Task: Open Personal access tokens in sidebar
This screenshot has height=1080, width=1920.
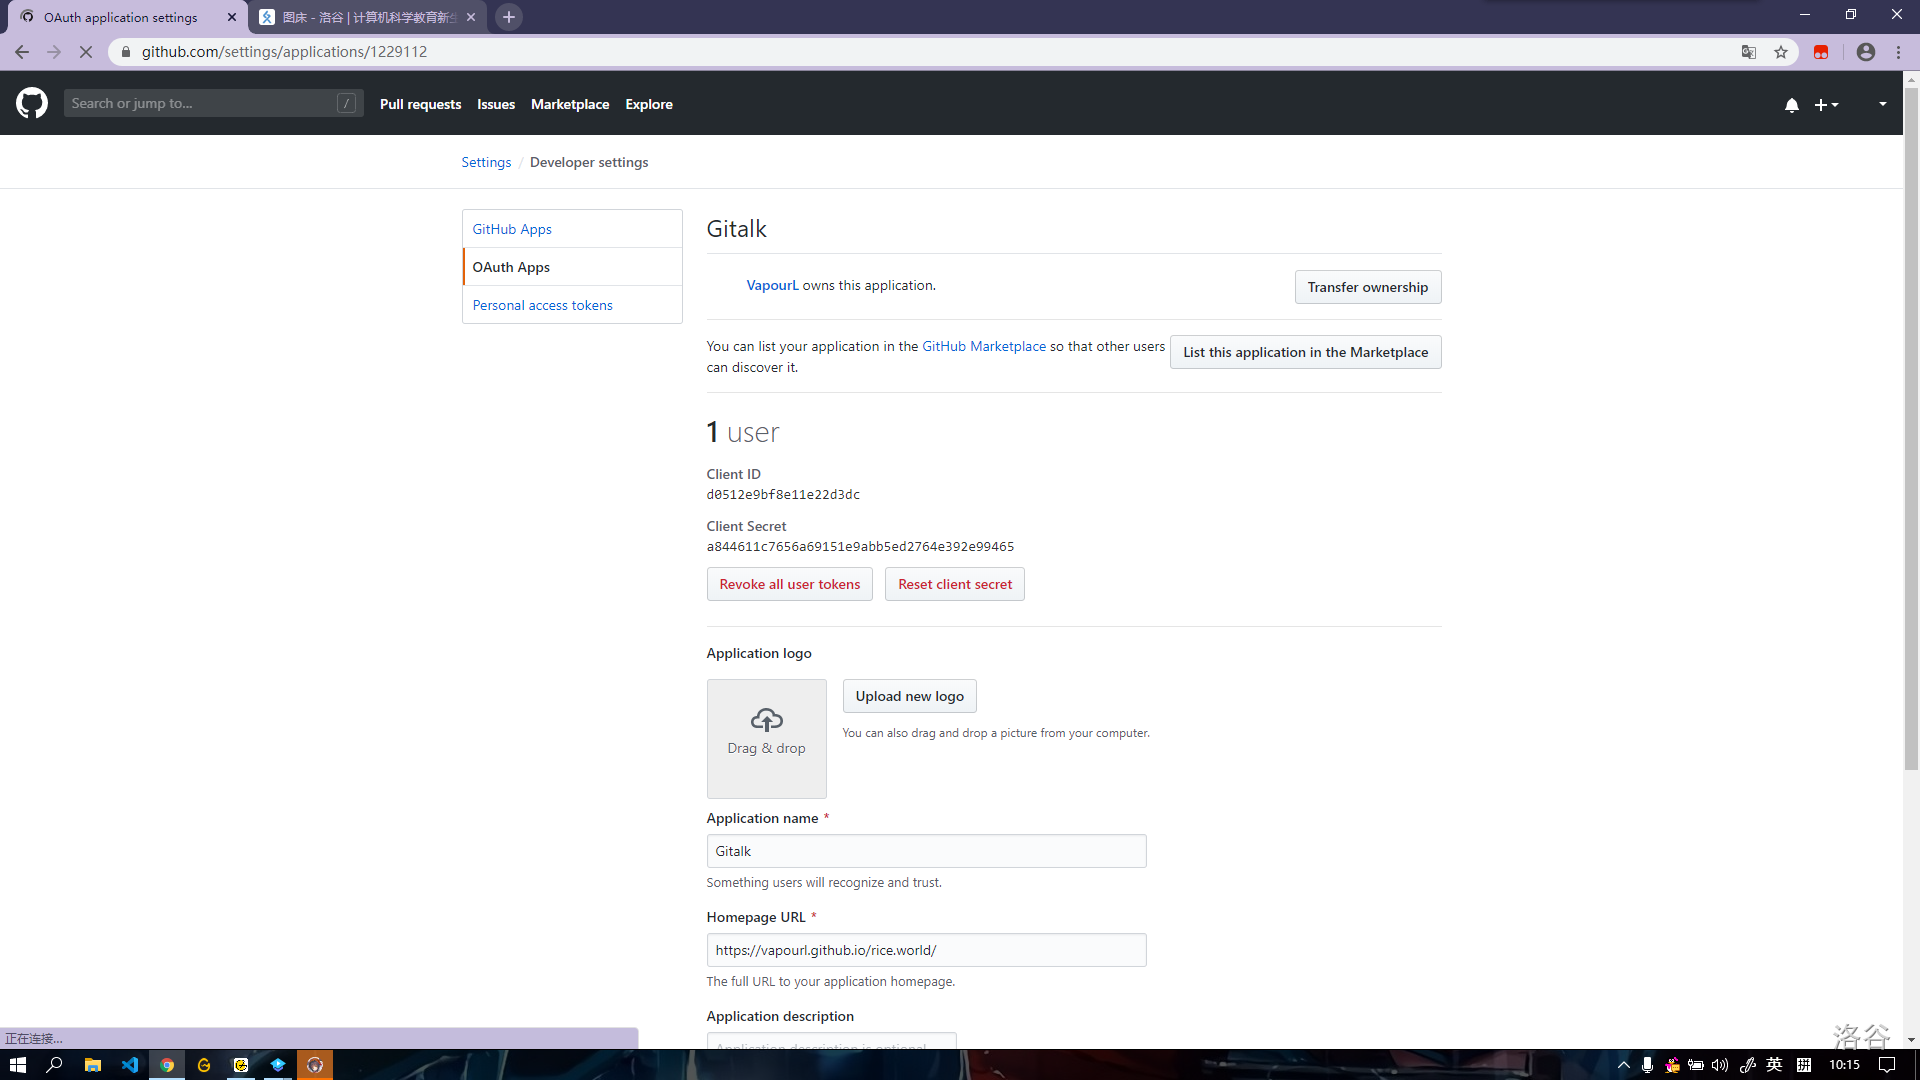Action: 572,305
